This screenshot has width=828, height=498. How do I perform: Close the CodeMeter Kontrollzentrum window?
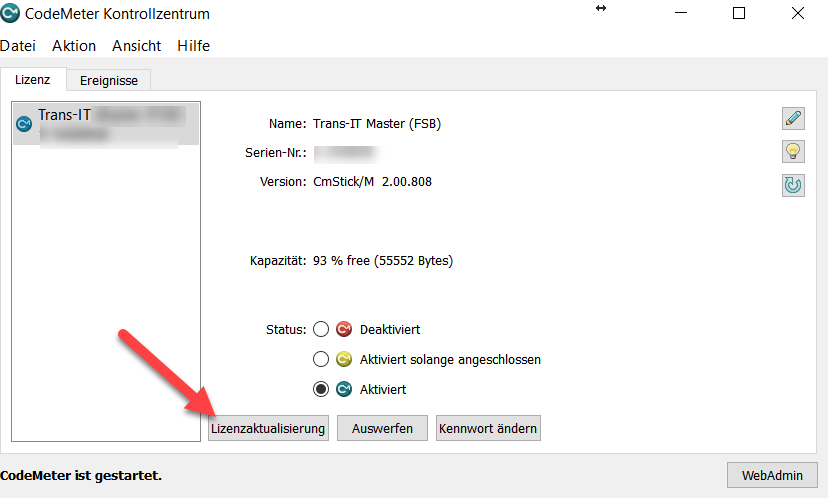(x=798, y=13)
